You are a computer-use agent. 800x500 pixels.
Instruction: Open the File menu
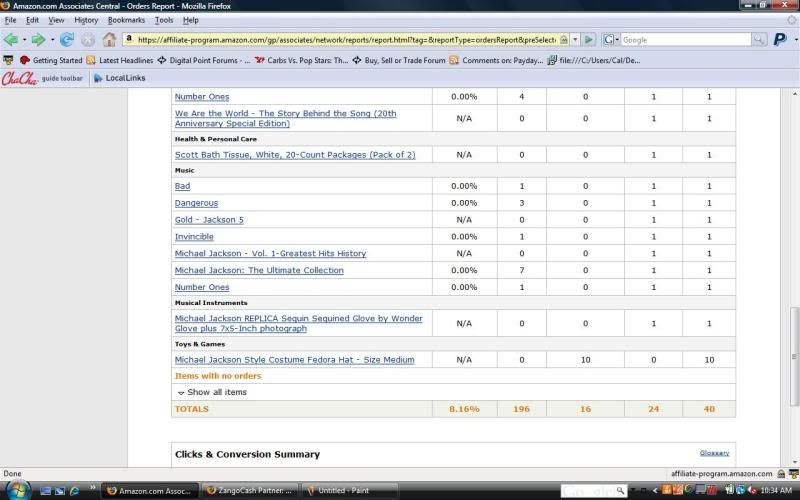10,20
